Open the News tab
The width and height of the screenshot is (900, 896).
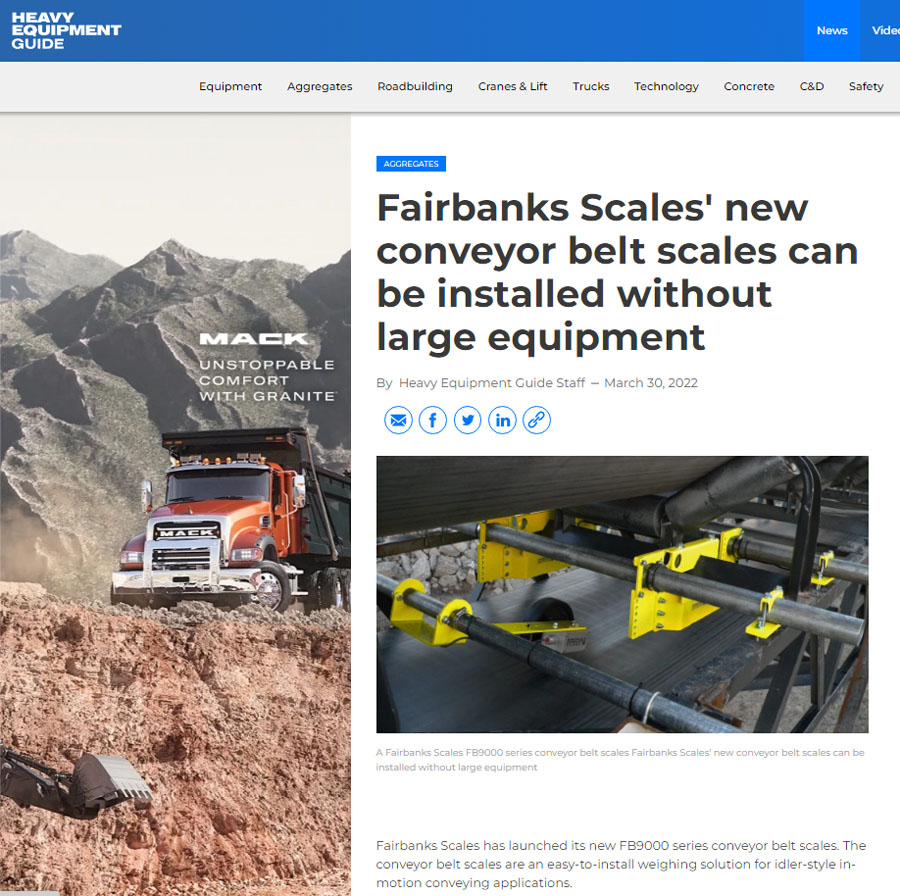(x=832, y=30)
